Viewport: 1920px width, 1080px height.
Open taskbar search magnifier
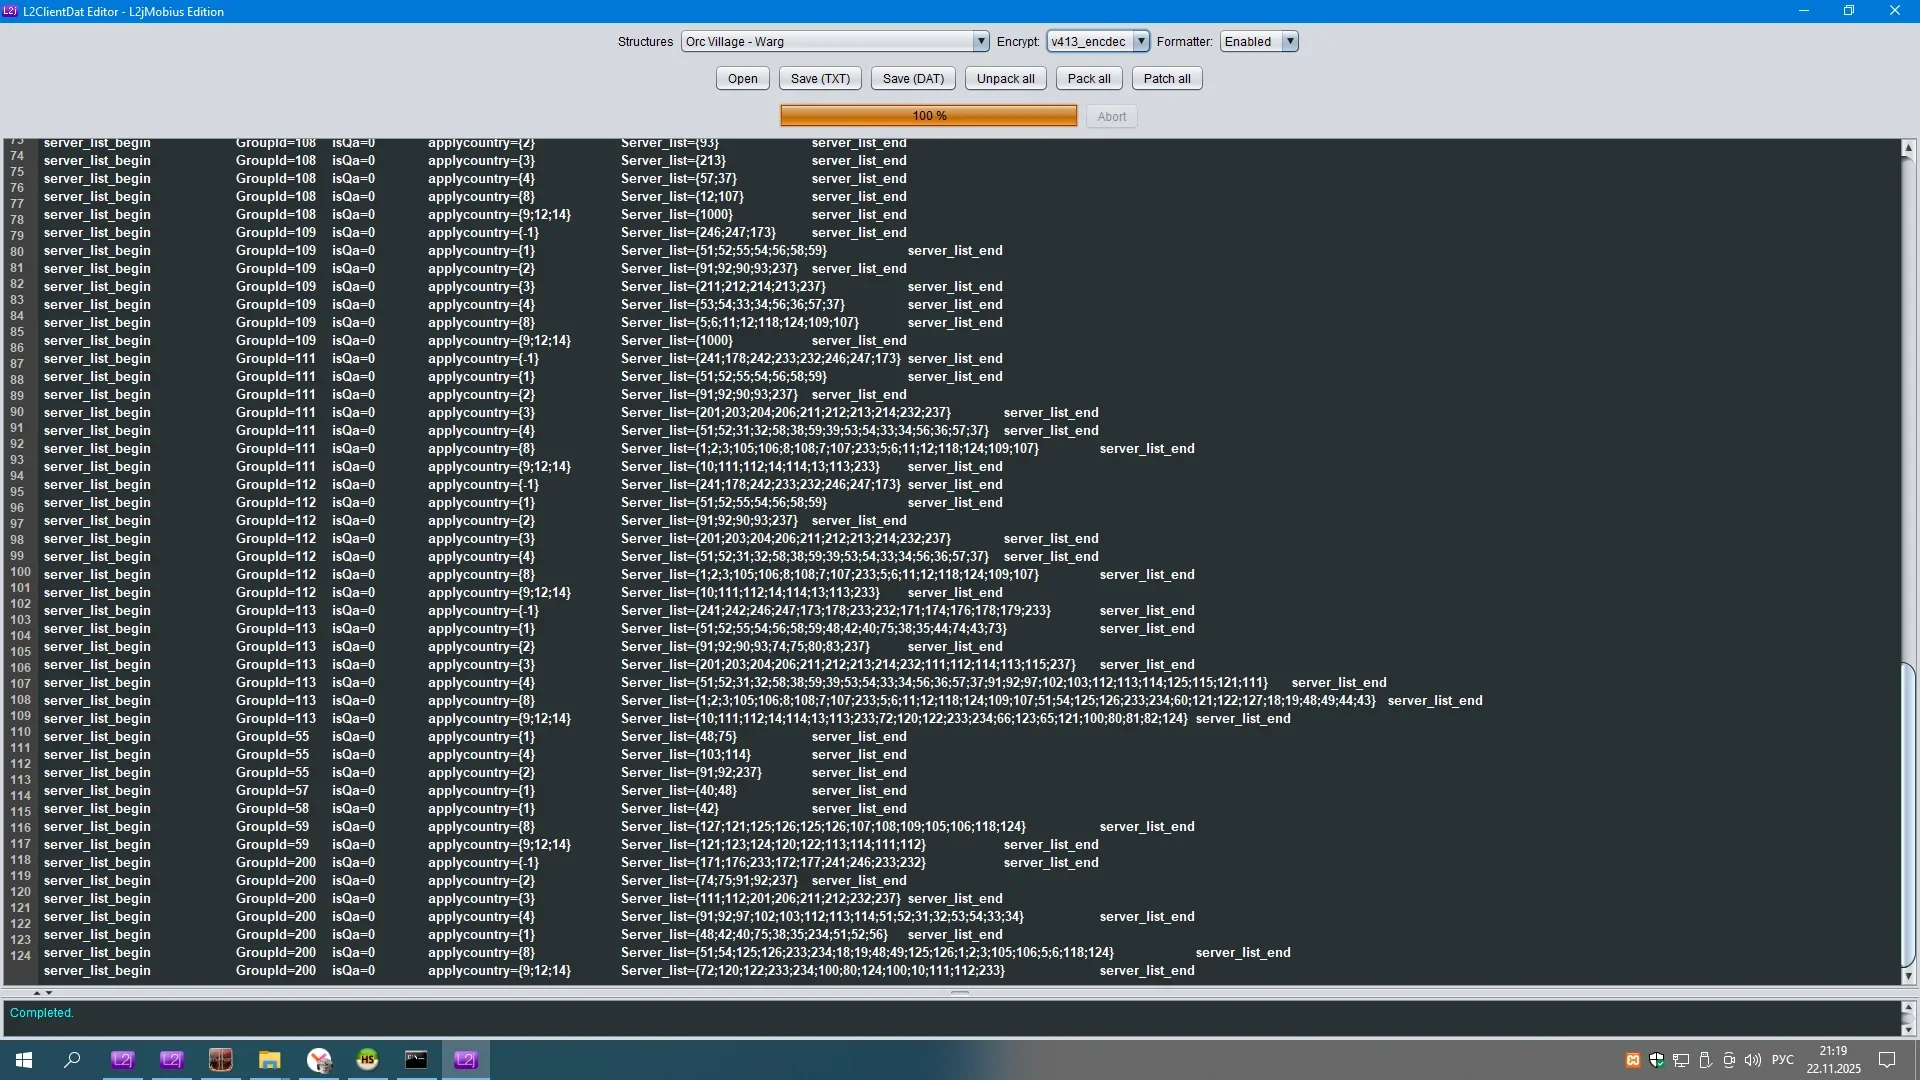pos(72,1060)
